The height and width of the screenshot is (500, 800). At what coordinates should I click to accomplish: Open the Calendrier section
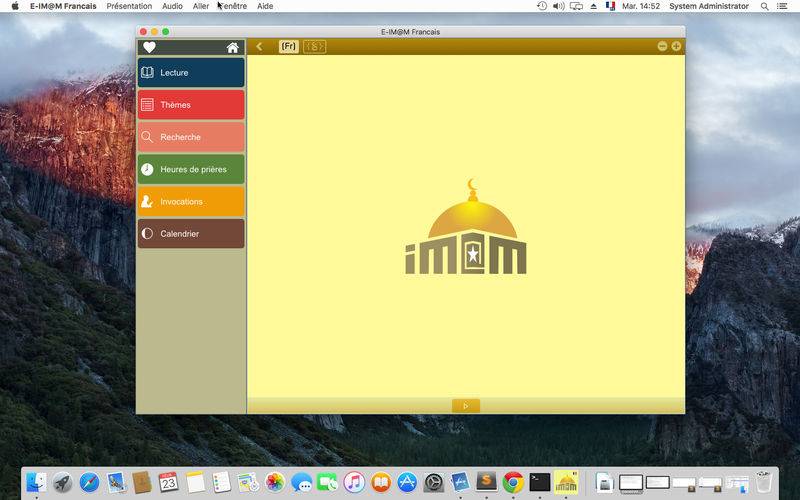coord(191,233)
